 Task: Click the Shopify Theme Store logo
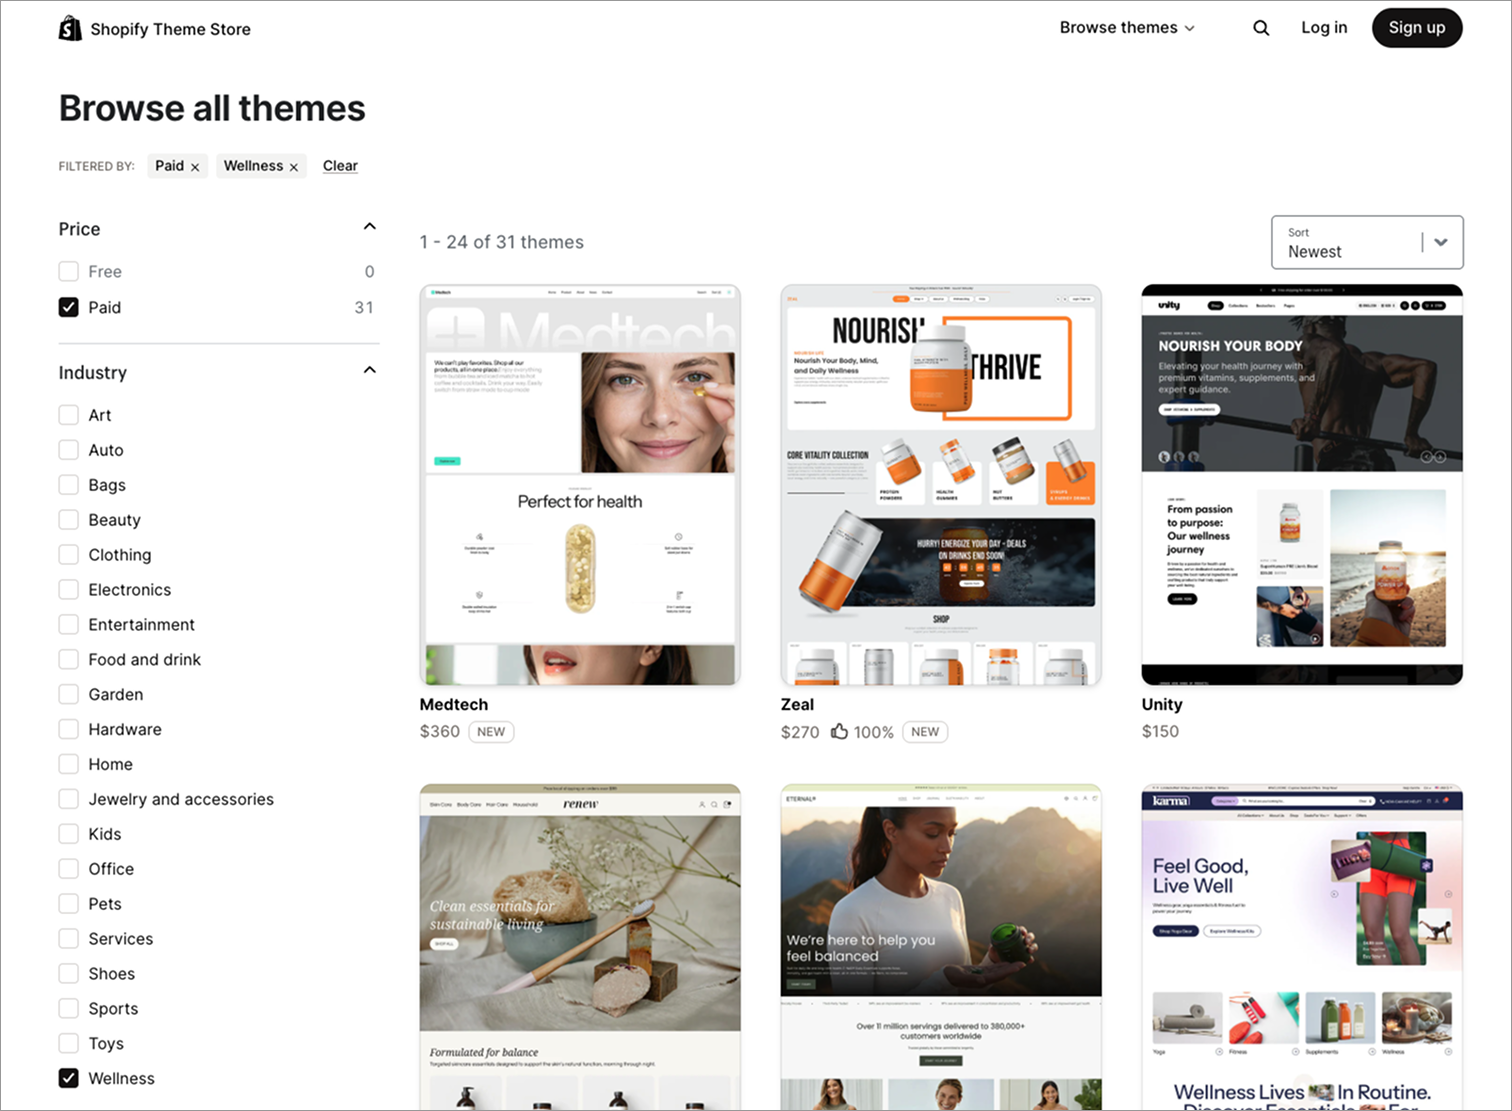tap(154, 28)
